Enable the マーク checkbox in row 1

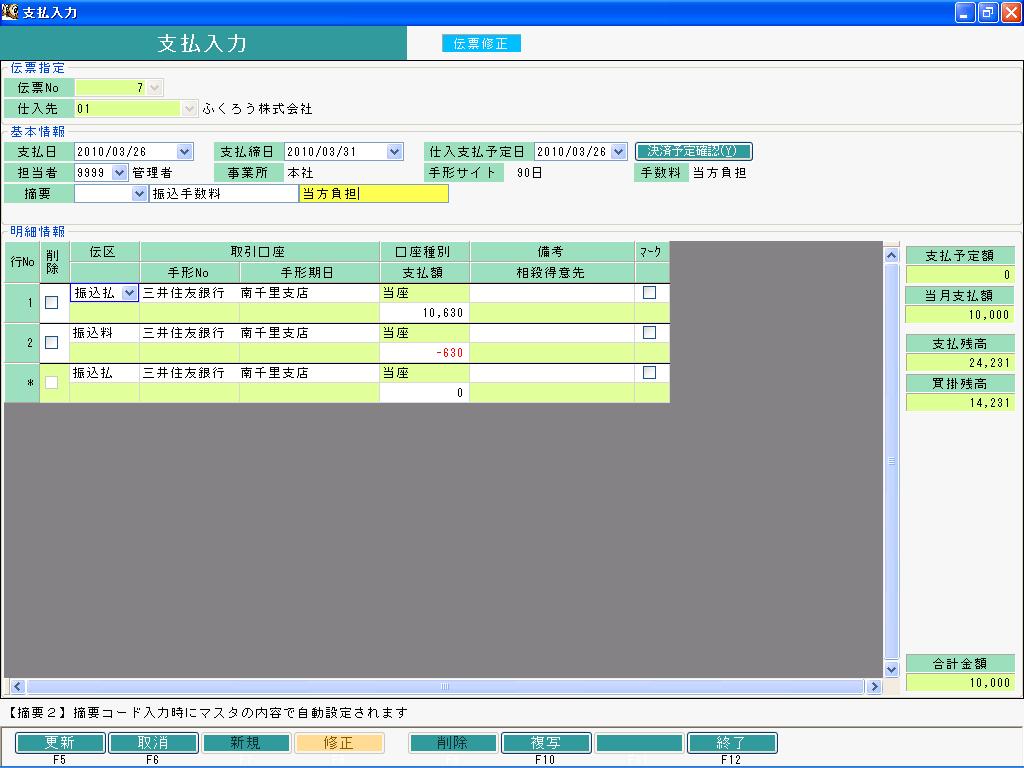(649, 293)
